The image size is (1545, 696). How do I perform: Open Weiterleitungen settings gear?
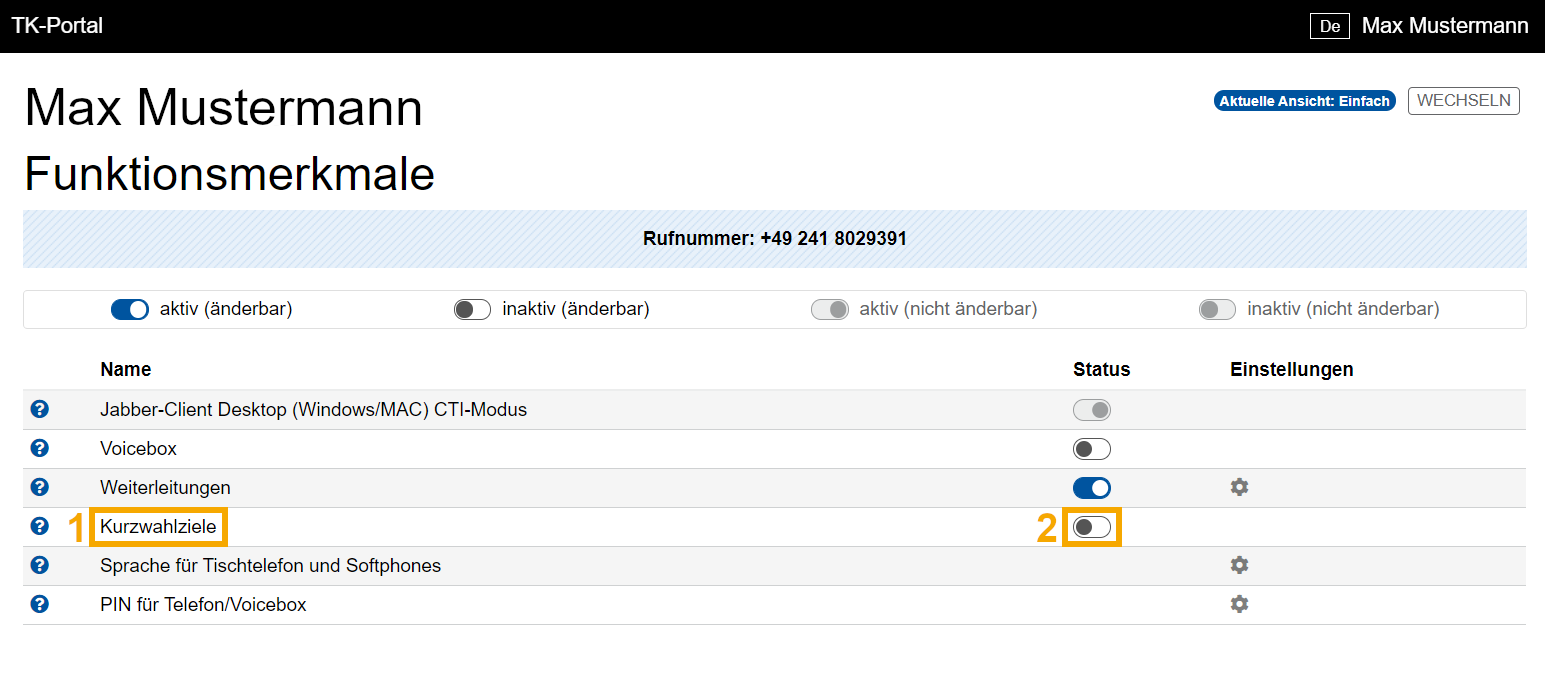click(x=1239, y=487)
